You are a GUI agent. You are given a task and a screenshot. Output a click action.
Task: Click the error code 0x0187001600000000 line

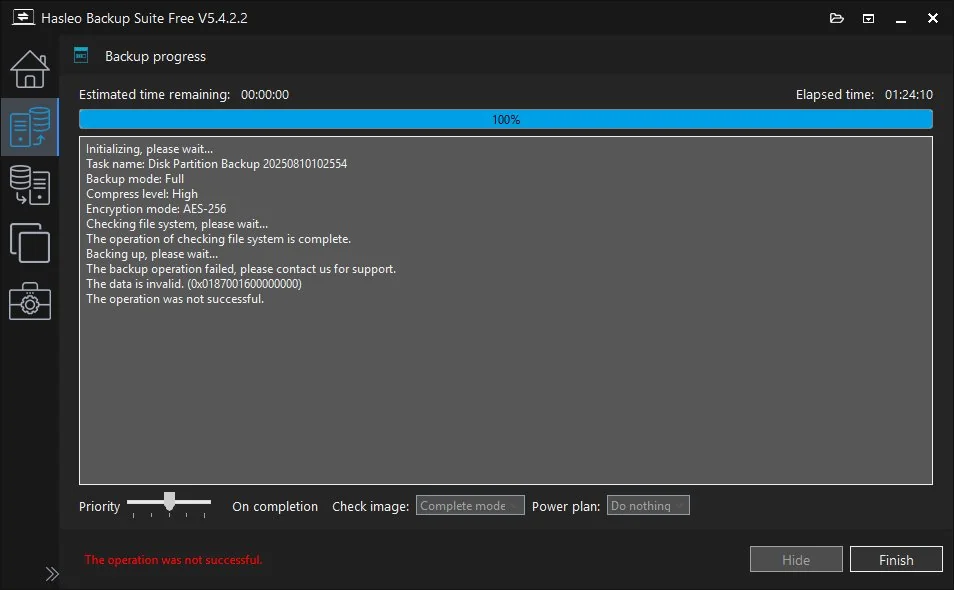click(193, 284)
